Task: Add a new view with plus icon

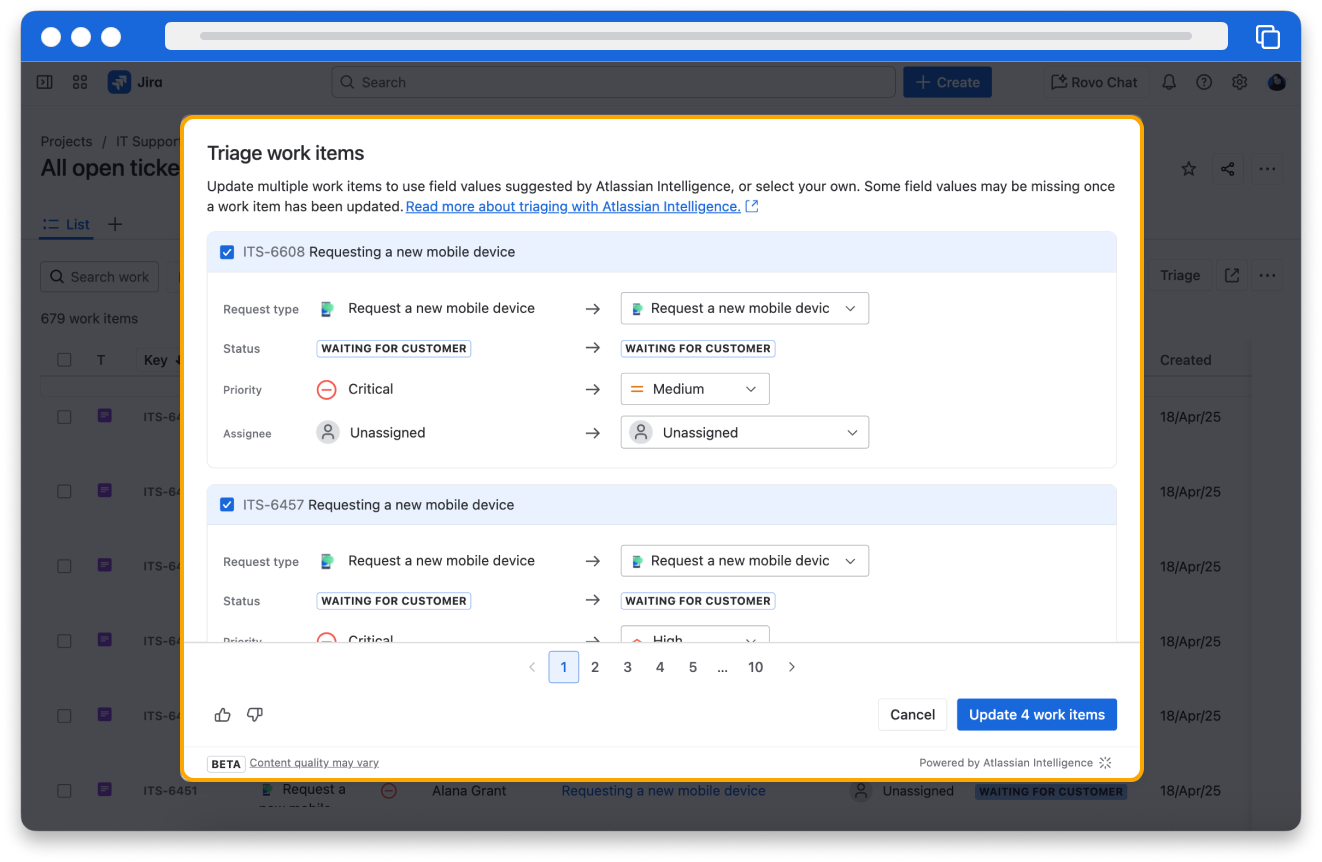Action: pos(115,224)
